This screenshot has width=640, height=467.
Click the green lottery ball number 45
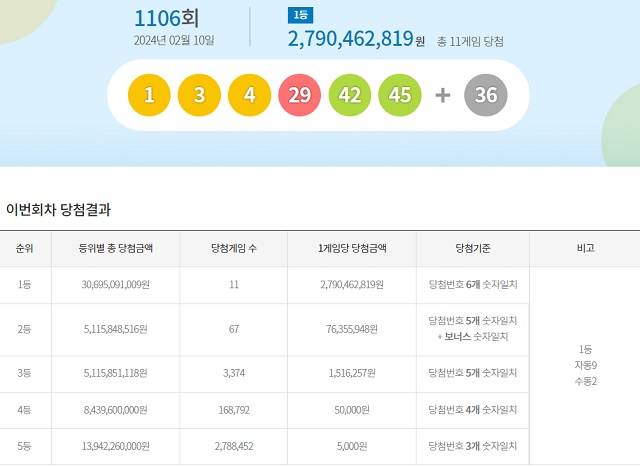click(x=400, y=95)
